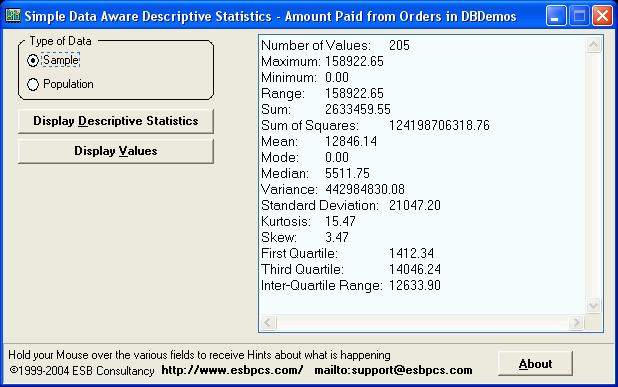
Task: Click the 'Hold your Mouse over' hint text
Action: click(x=199, y=355)
